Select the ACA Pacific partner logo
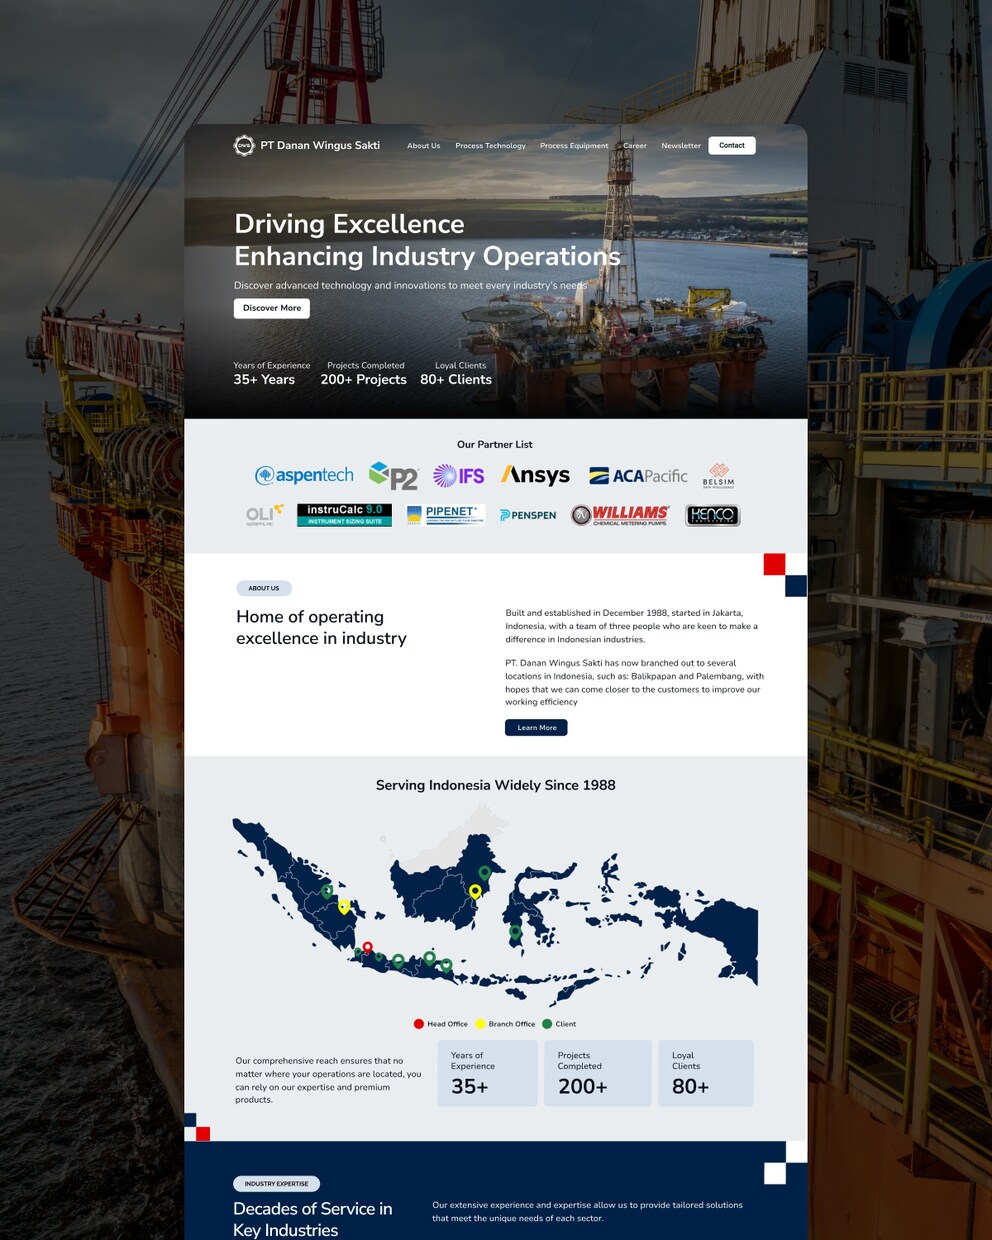This screenshot has width=992, height=1240. [638, 476]
